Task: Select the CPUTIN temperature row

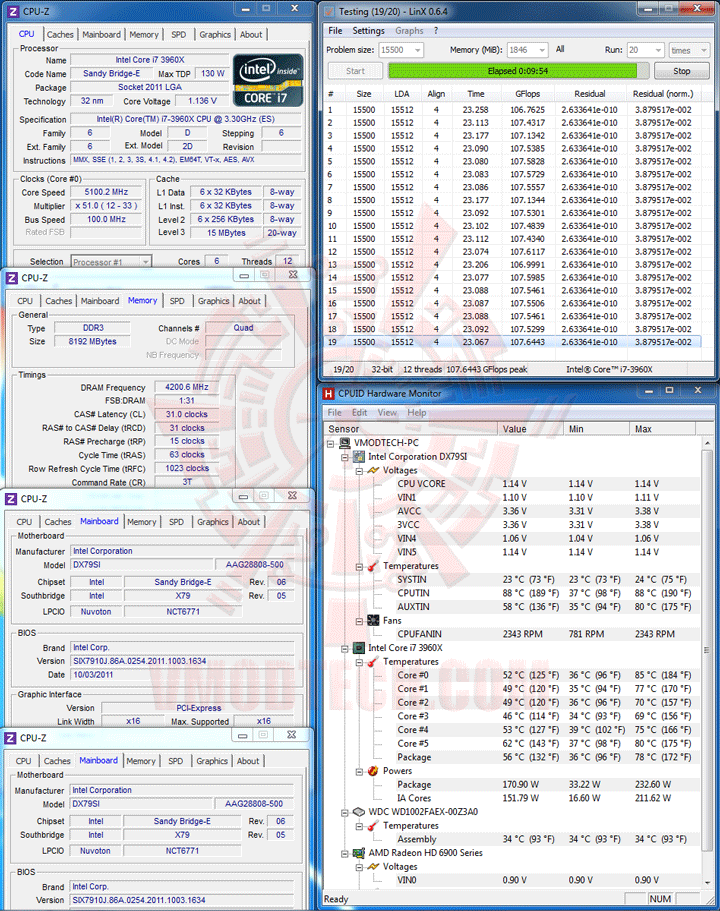Action: pyautogui.click(x=541, y=593)
